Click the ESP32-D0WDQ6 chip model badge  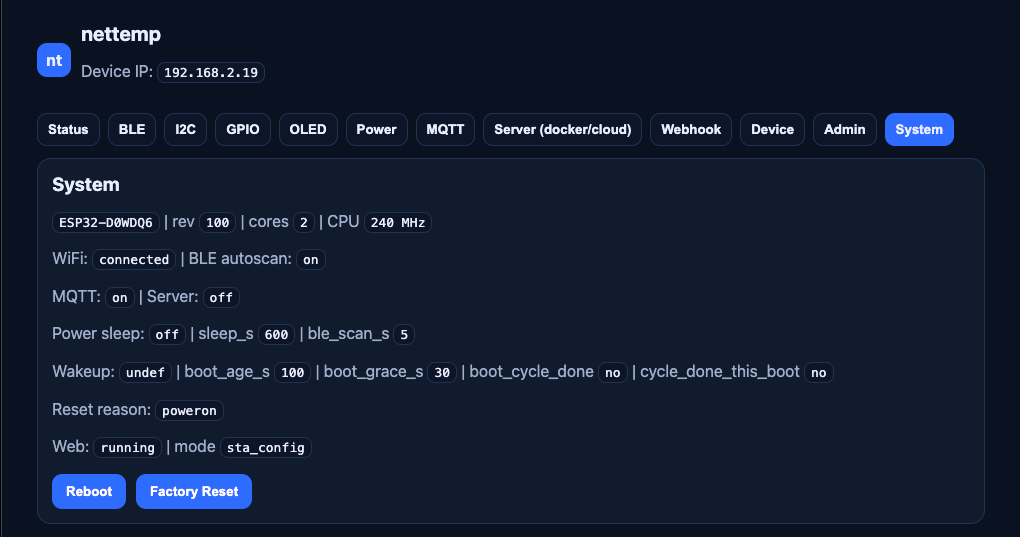pos(106,222)
